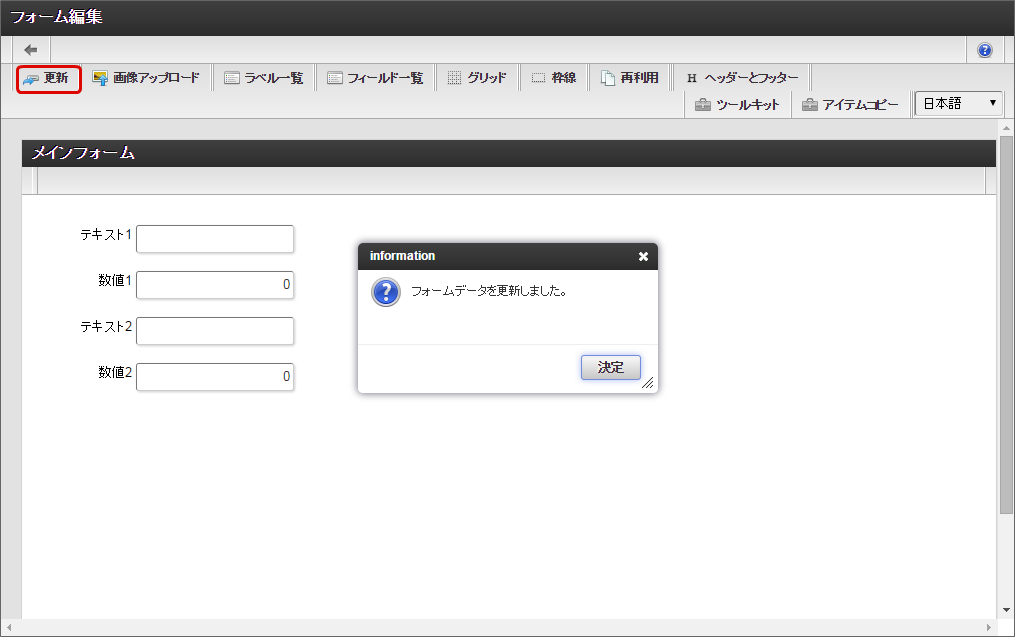1015x637 pixels.
Task: Focus the テキスト2 input field
Action: (x=215, y=331)
